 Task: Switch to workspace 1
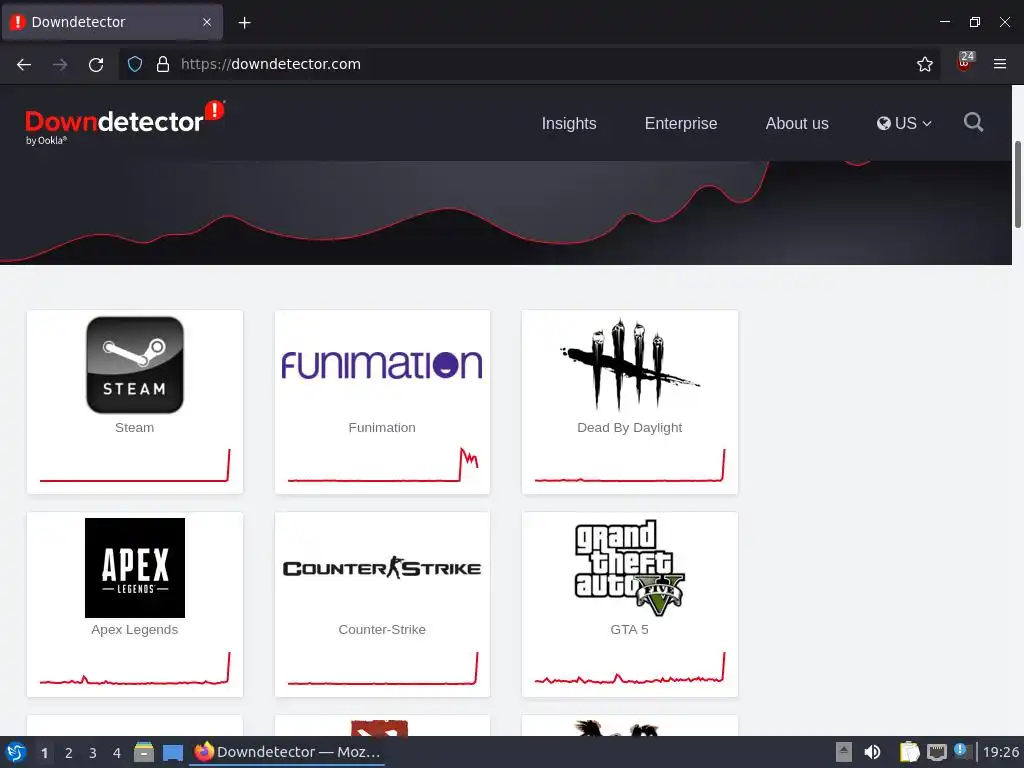(44, 753)
